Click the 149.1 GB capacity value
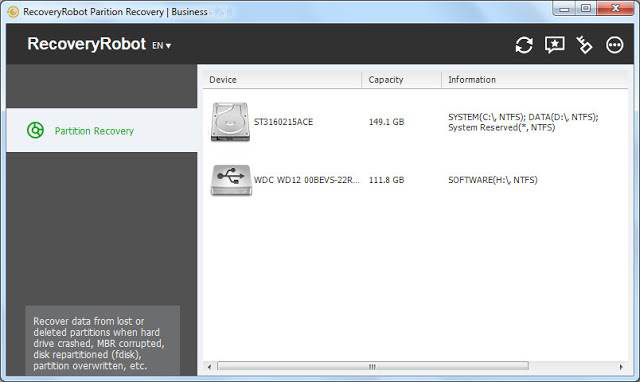The height and width of the screenshot is (382, 640). [x=386, y=122]
